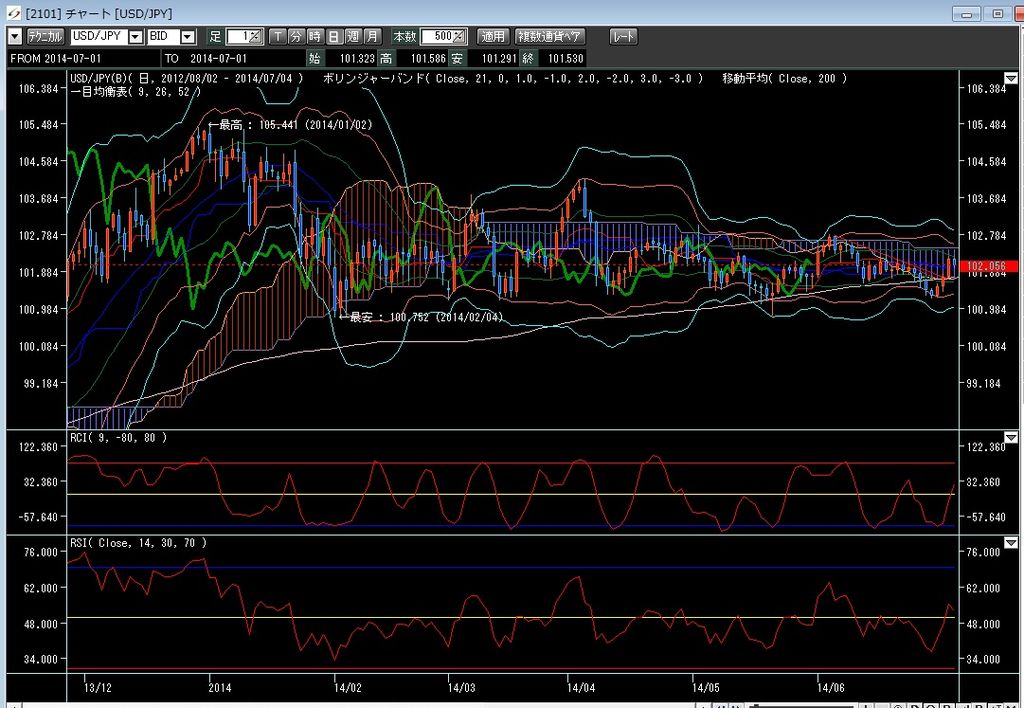1024x708 pixels.
Task: Click the window title [2101] チャート [USD/JPY]
Action: click(99, 13)
